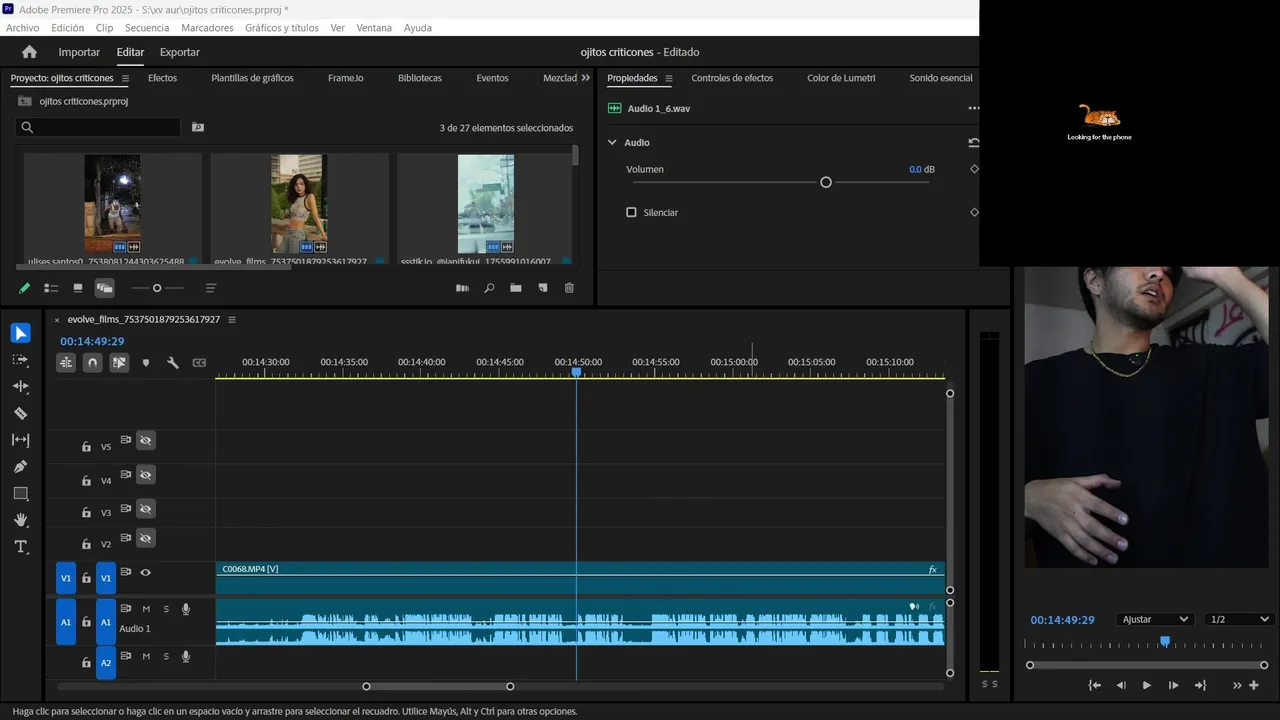Click the trash Clear icon
Viewport: 1280px width, 720px height.
click(569, 288)
